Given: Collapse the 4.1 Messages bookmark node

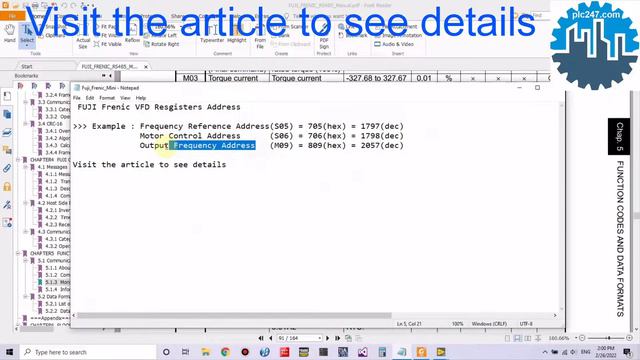Looking at the screenshot, I should click(x=25, y=167).
